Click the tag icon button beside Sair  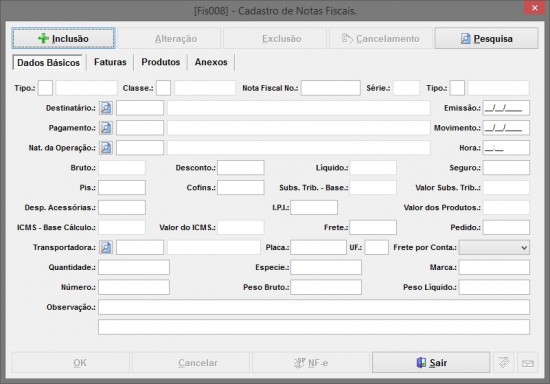(x=504, y=362)
